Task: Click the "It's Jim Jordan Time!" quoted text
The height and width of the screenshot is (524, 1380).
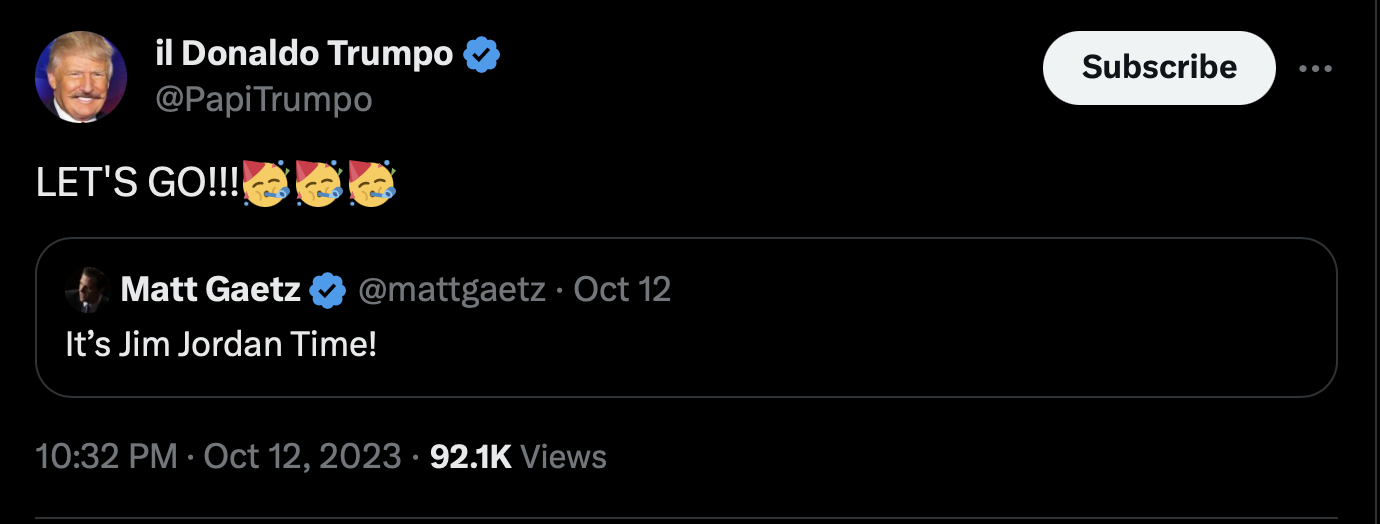Action: [221, 345]
